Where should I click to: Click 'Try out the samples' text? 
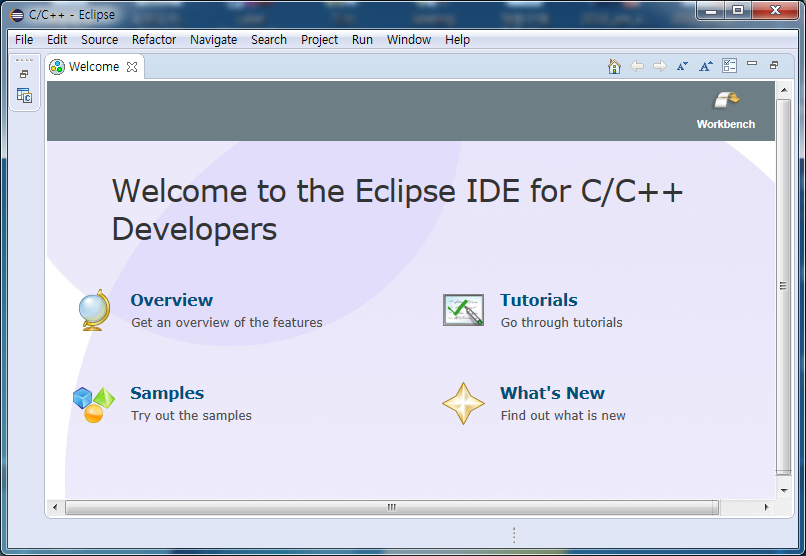tap(191, 416)
